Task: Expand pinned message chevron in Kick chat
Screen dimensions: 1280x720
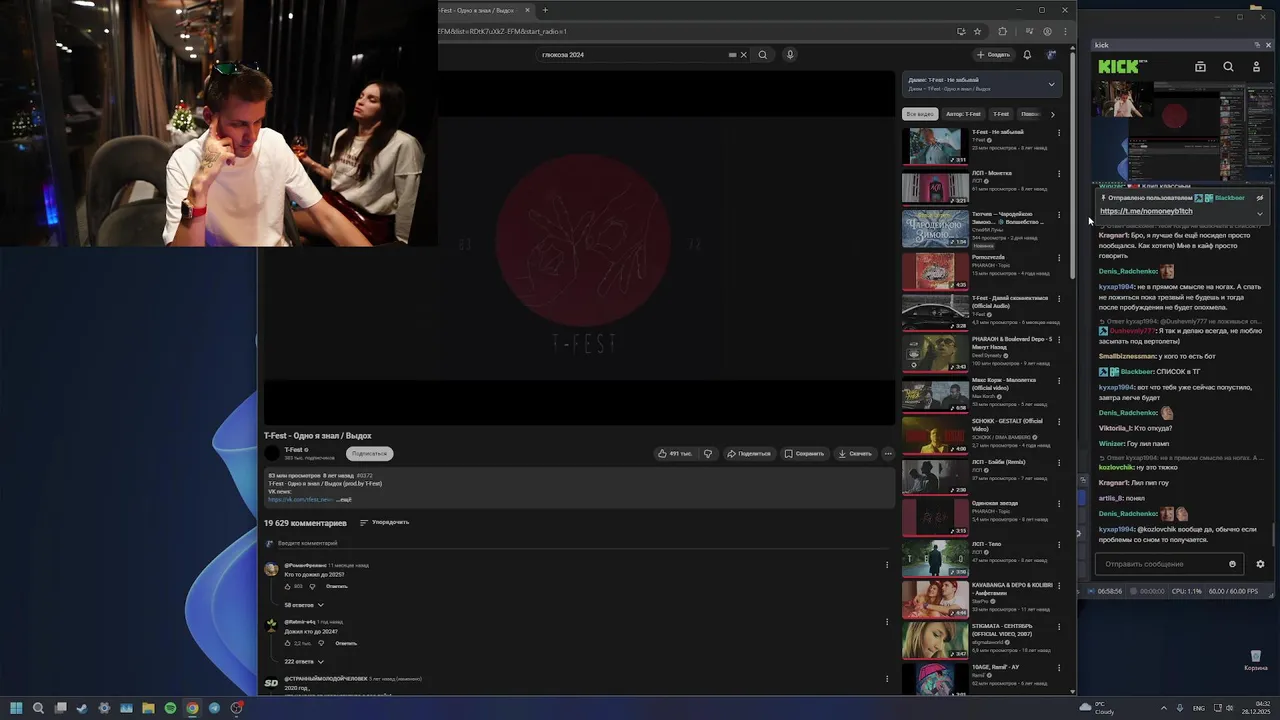Action: [1259, 213]
